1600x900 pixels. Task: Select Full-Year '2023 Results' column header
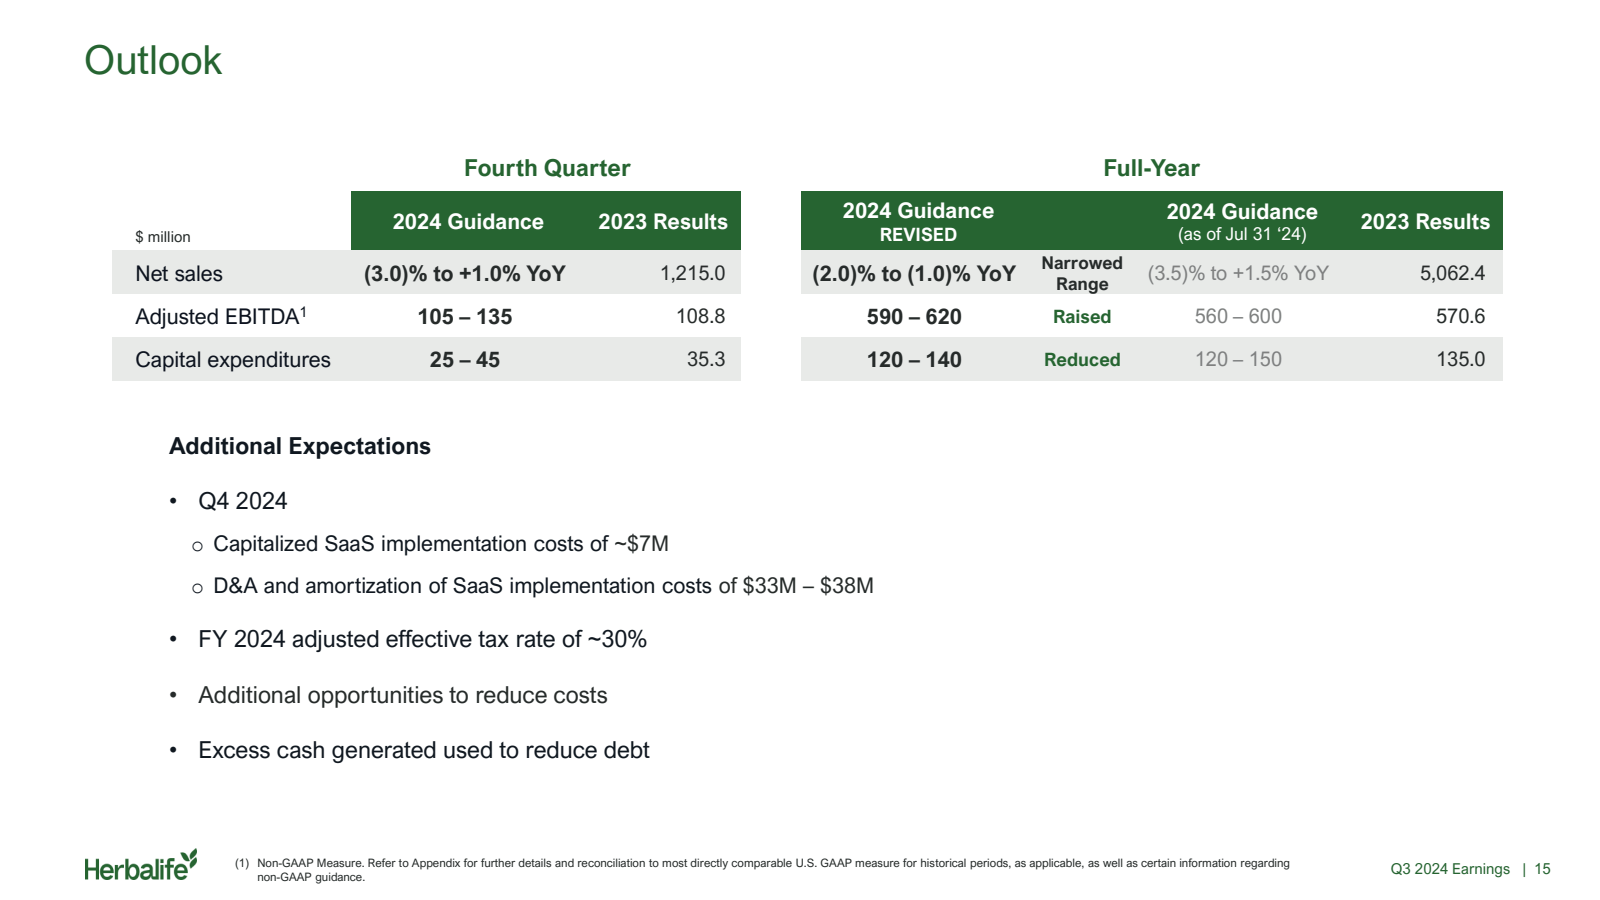click(x=1425, y=222)
